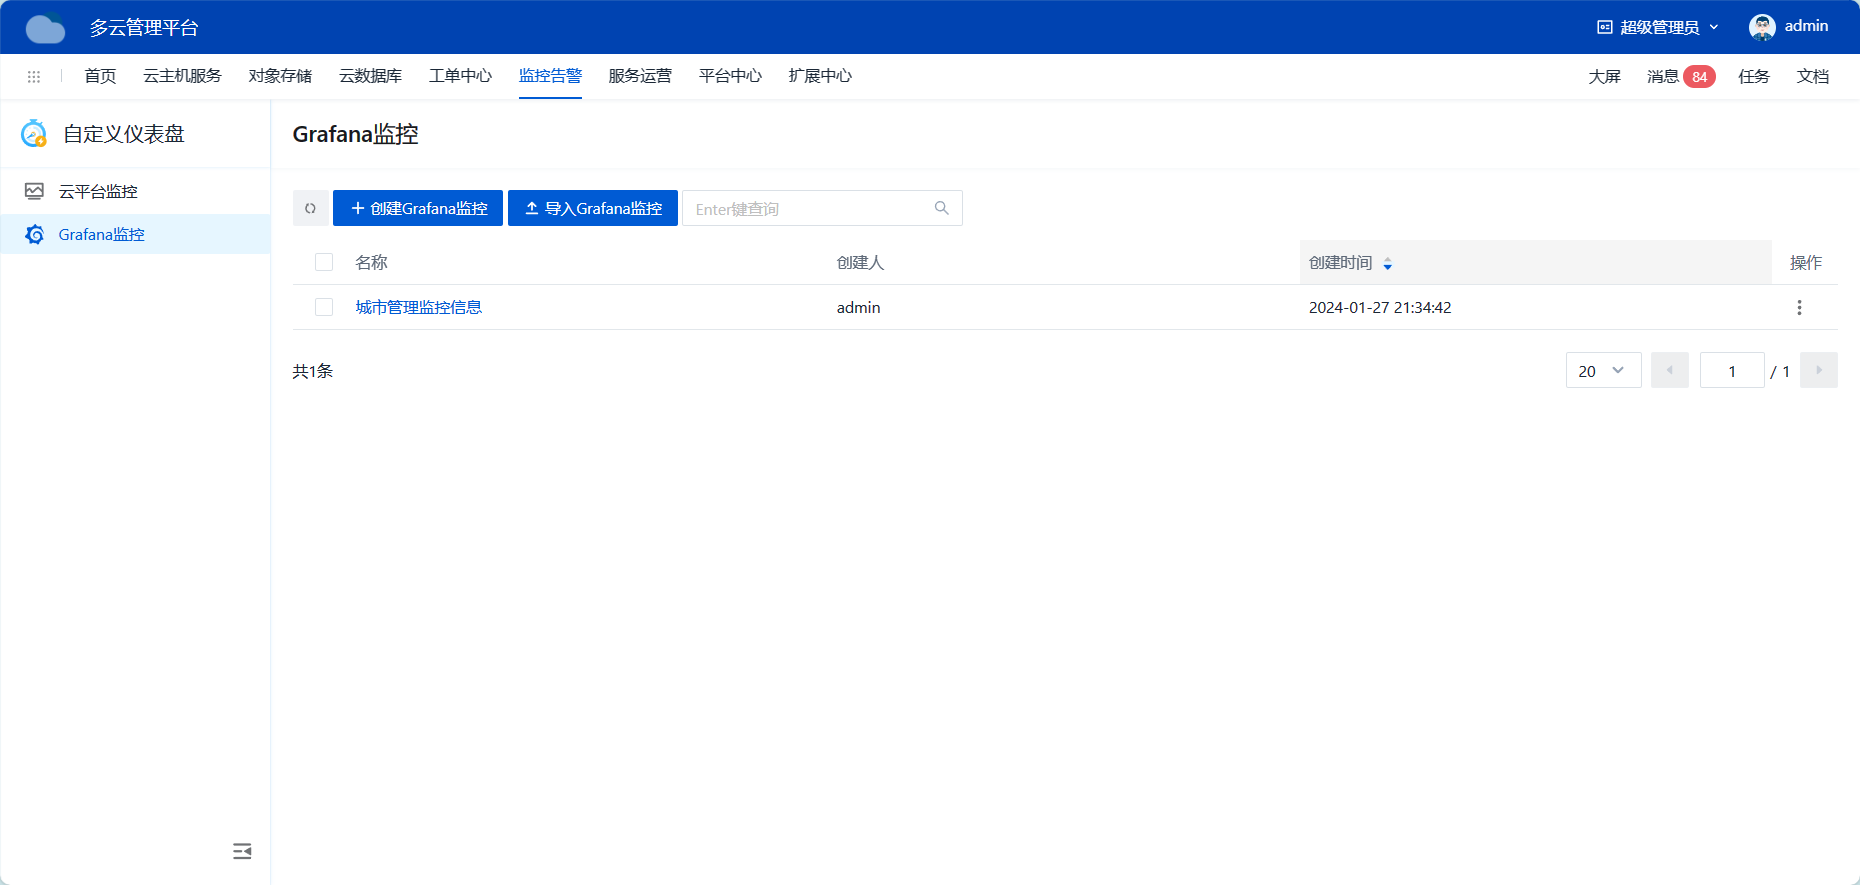Click the 共1条 total count text
The width and height of the screenshot is (1860, 885).
[x=312, y=371]
